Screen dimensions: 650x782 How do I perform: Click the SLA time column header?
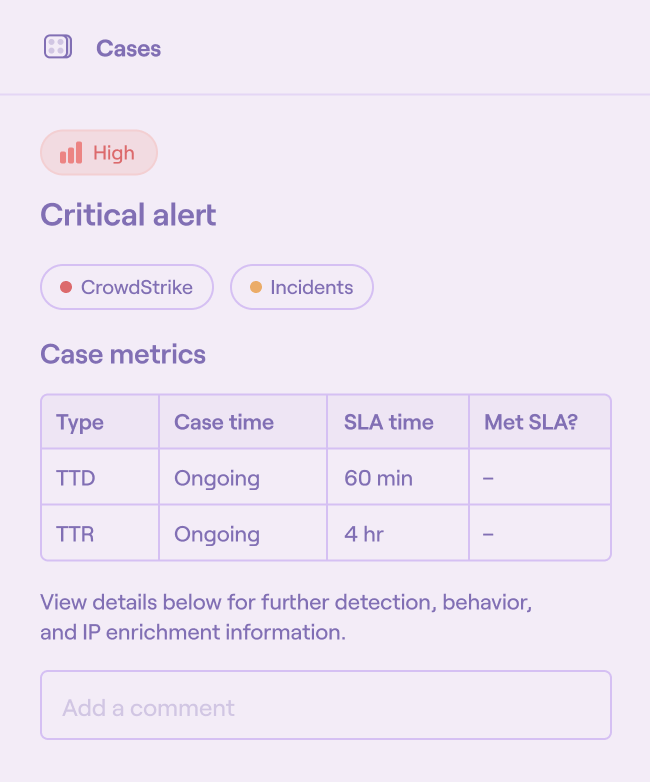pos(389,422)
